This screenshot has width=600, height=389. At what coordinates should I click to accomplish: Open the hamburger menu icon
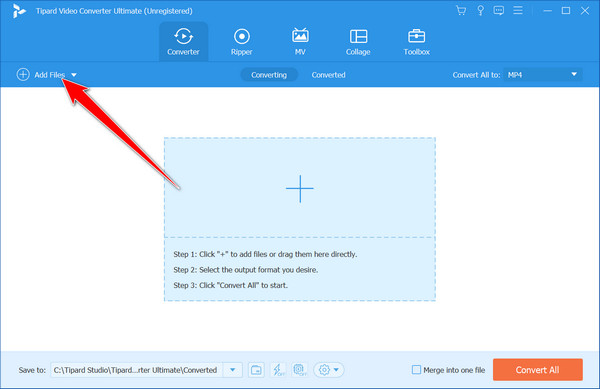point(518,10)
